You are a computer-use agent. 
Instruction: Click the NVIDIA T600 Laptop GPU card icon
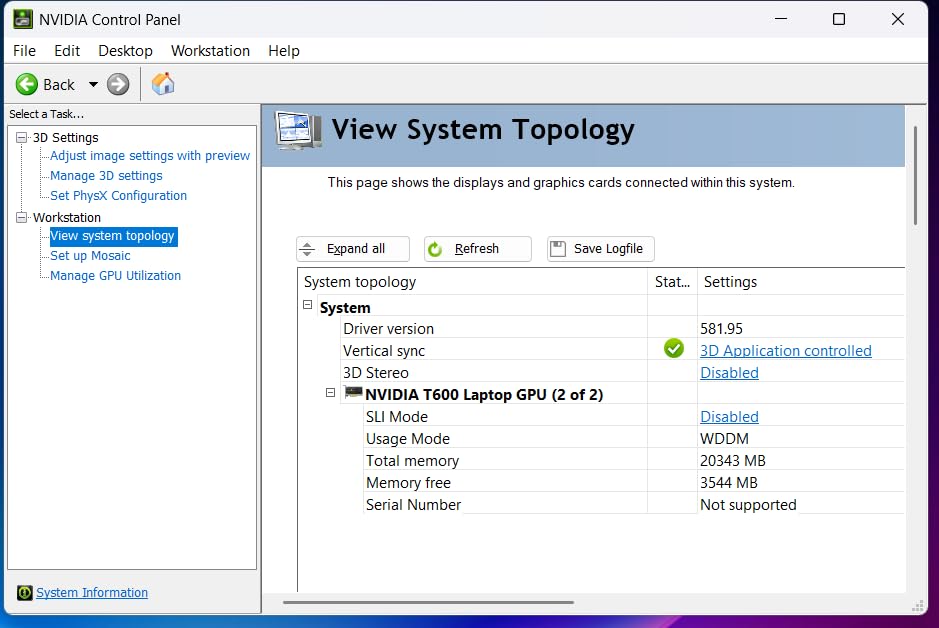[353, 394]
